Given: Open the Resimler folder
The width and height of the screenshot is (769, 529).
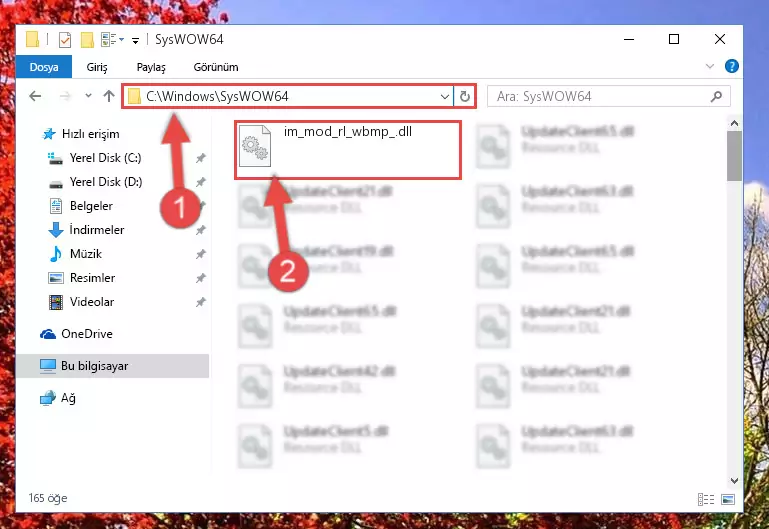Looking at the screenshot, I should pyautogui.click(x=92, y=278).
